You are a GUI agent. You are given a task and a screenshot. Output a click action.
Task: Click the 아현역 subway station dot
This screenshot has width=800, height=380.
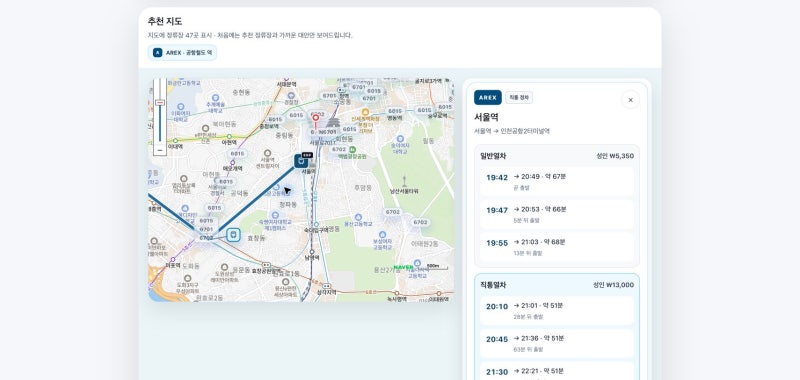click(229, 137)
